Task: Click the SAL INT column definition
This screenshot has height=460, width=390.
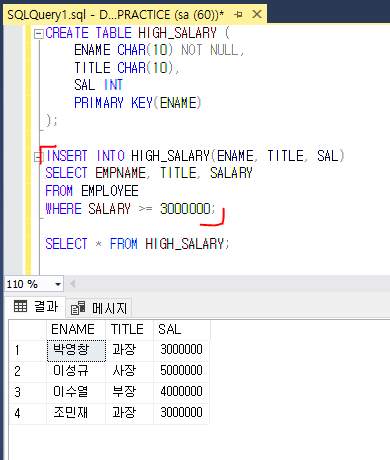Action: (x=98, y=85)
